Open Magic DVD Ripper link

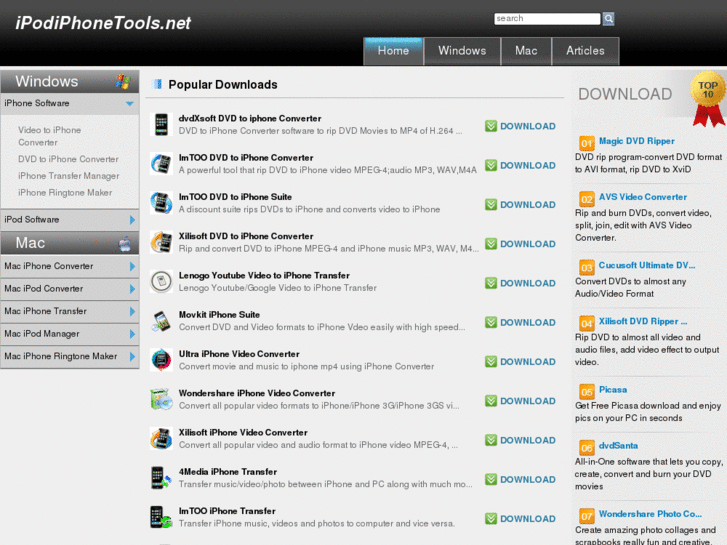pos(637,141)
